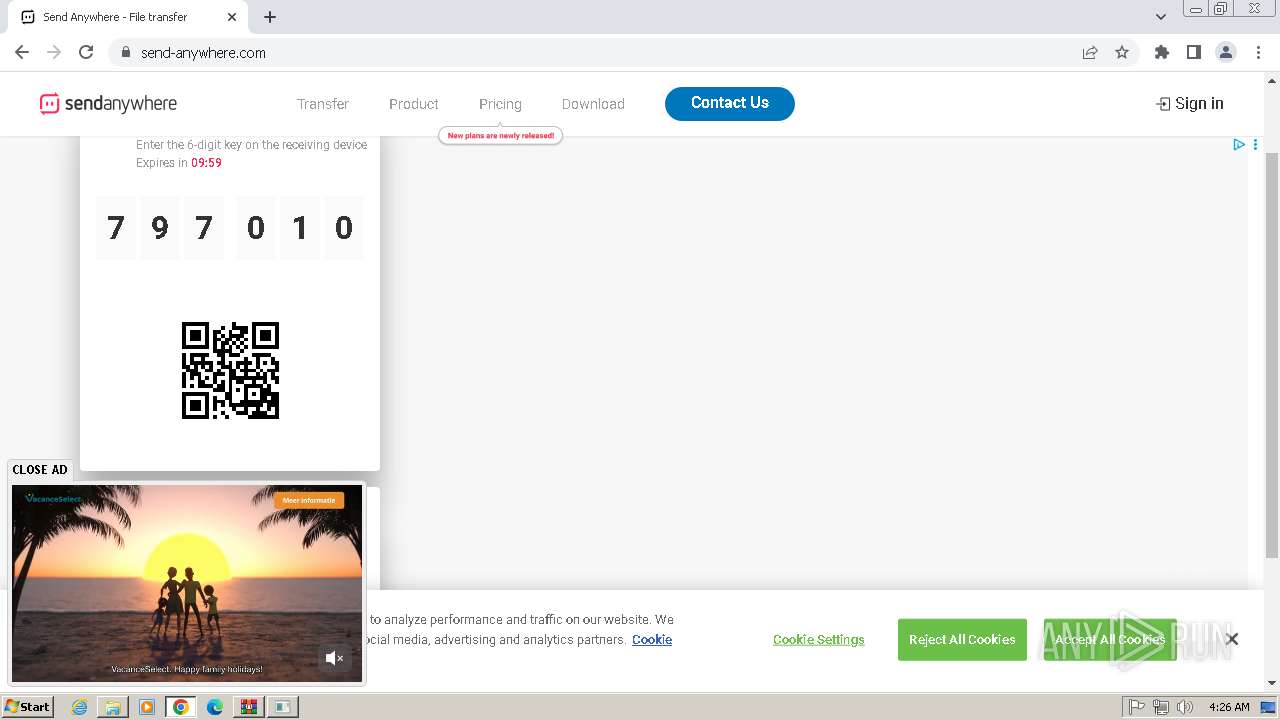Dismiss the cookie banner with X
The image size is (1280, 720).
(x=1232, y=639)
